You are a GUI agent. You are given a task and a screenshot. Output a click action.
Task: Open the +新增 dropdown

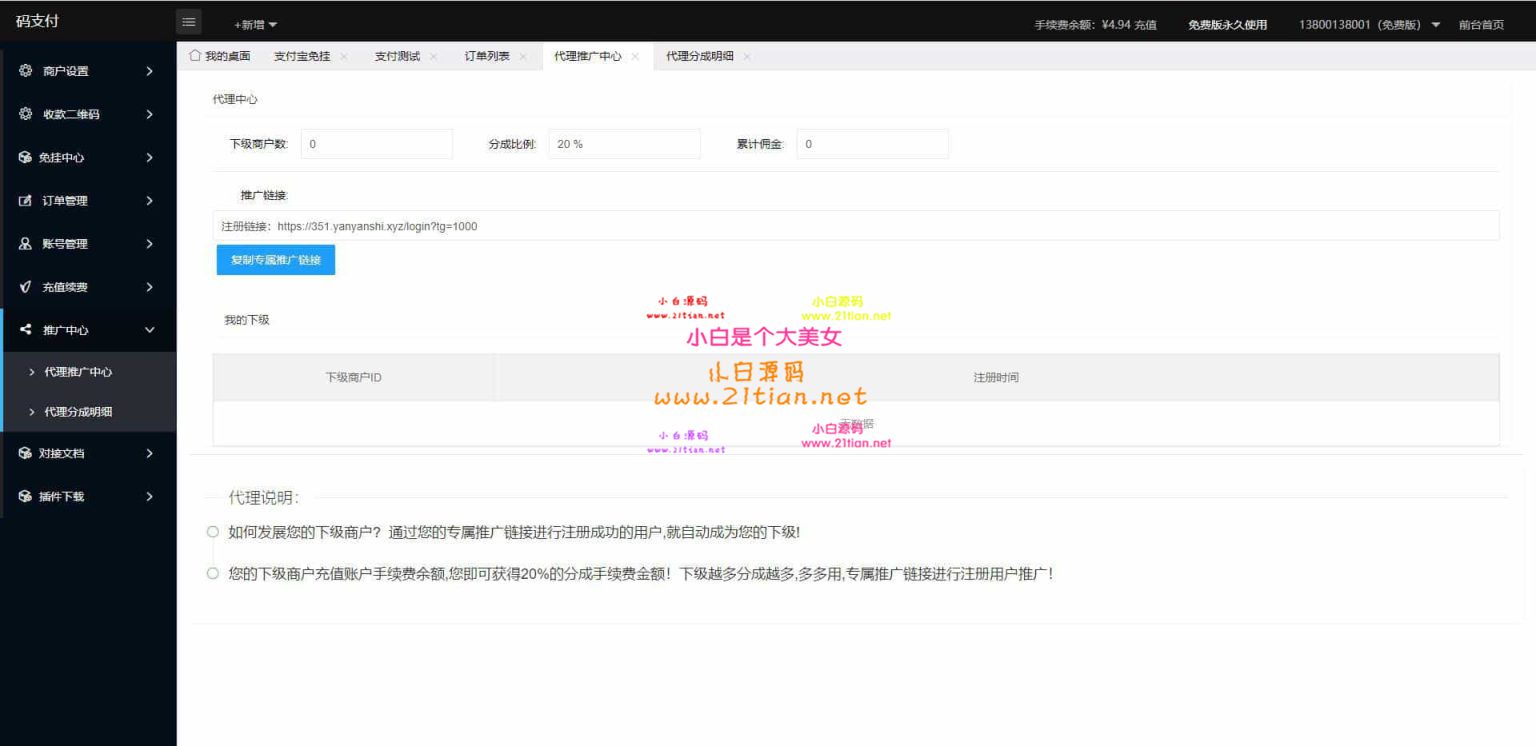coord(256,25)
